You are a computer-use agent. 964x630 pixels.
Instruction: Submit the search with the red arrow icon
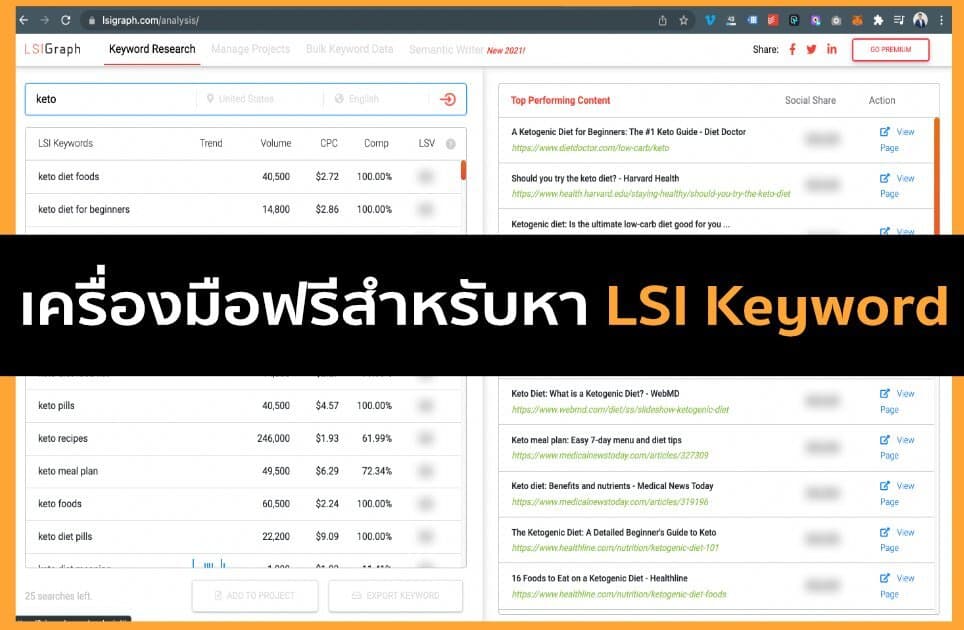pos(446,100)
